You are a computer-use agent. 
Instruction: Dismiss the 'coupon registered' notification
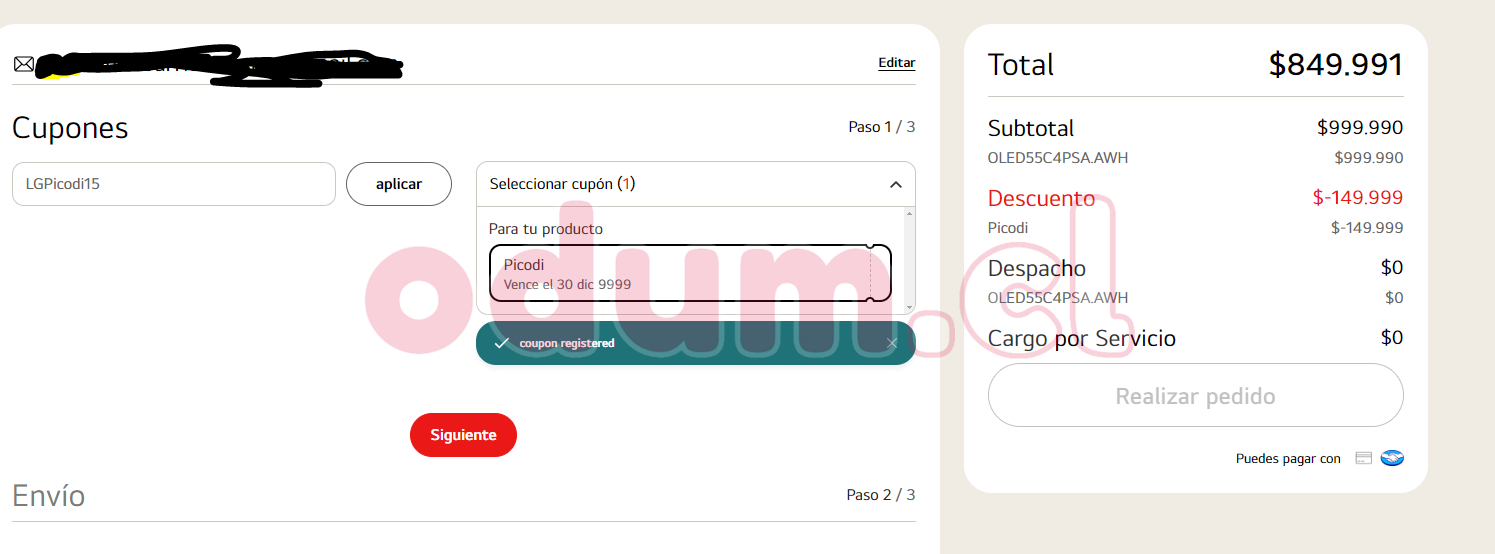coord(892,343)
